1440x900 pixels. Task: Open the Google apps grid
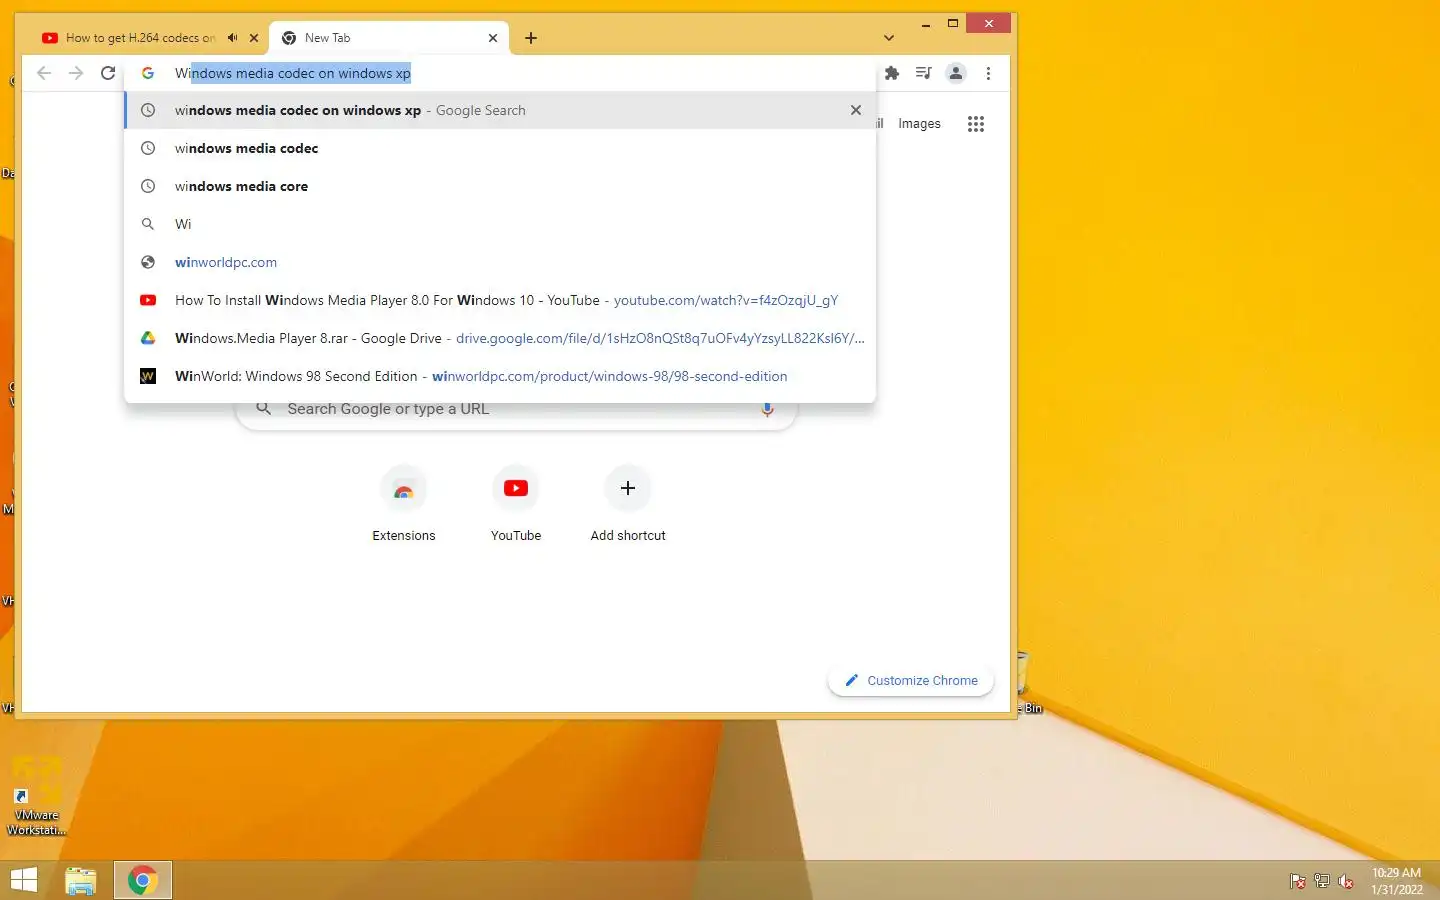976,124
